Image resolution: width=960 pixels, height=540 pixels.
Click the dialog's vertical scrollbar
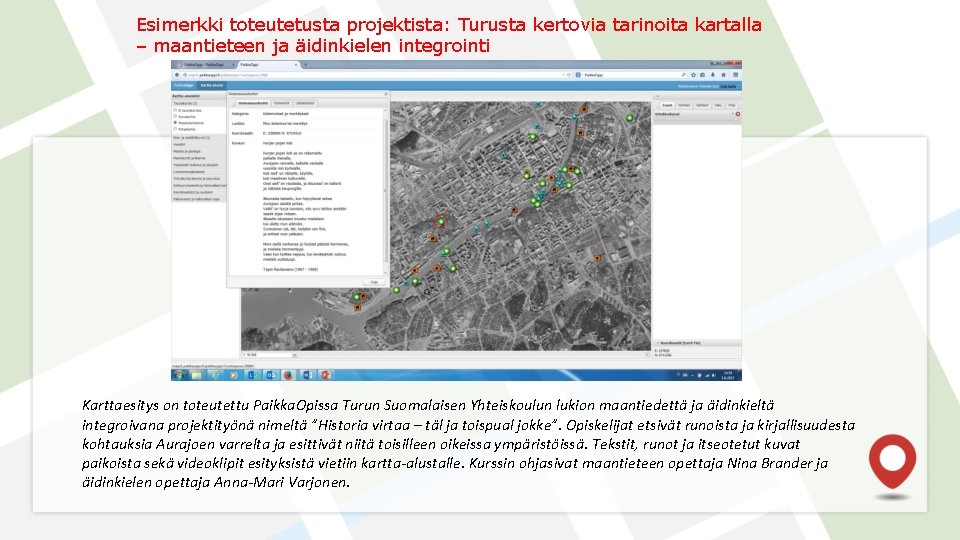(386, 191)
